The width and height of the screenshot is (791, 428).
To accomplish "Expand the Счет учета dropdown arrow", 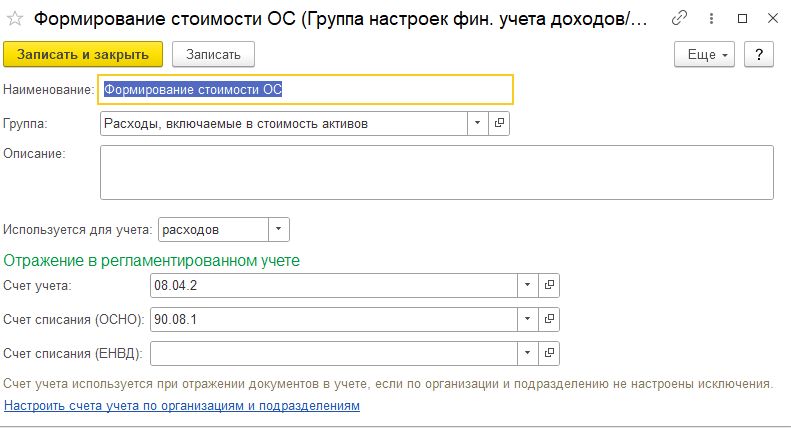I will click(527, 286).
